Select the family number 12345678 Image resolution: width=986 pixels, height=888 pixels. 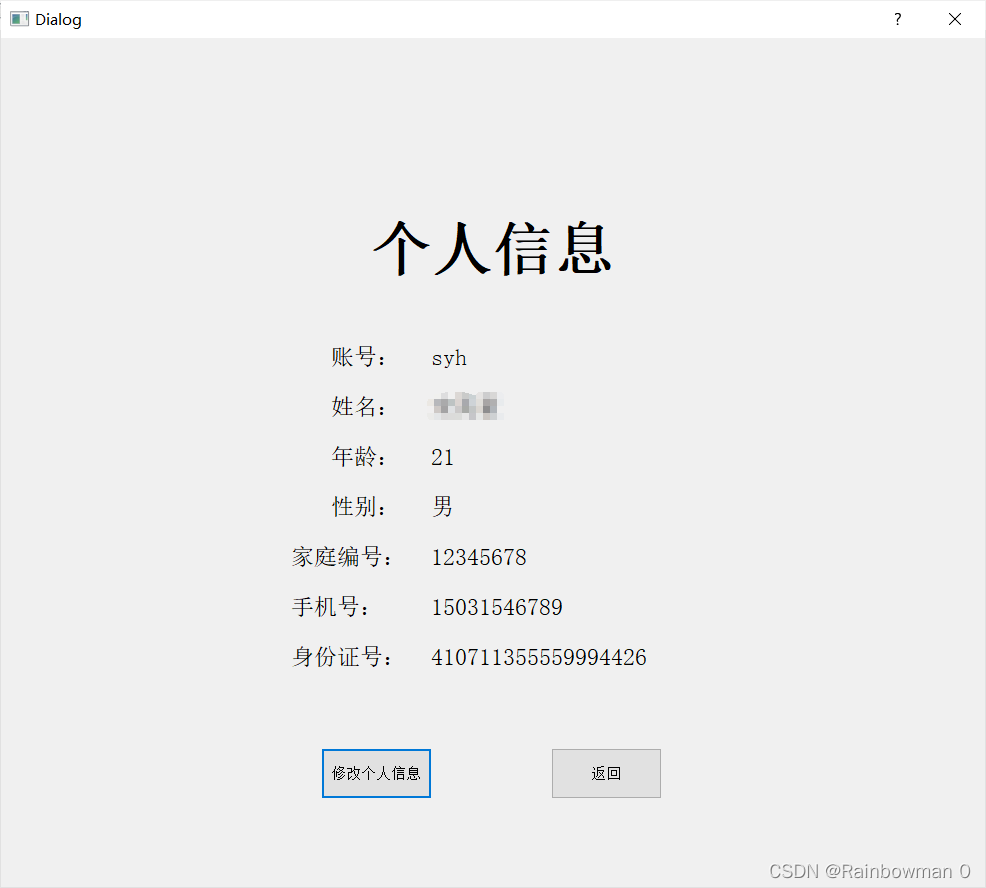pos(479,557)
